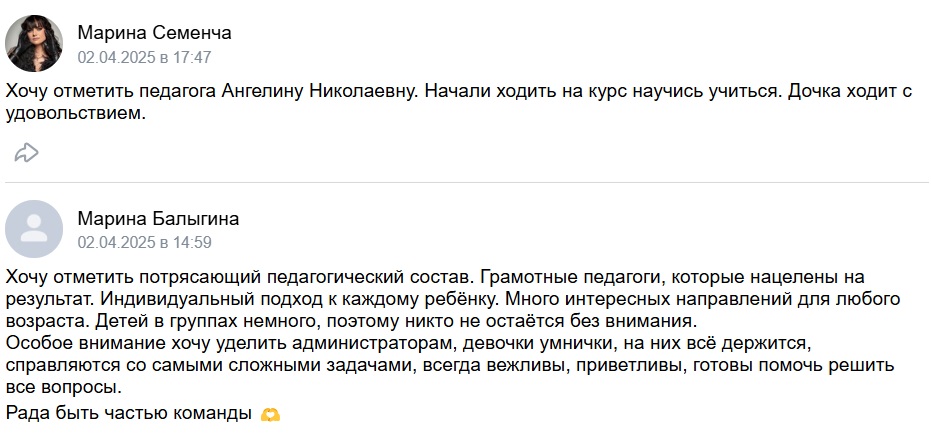Click the timestamp 02.04.2025 в 17:47
Screen dimensions: 931x434
pyautogui.click(x=144, y=58)
